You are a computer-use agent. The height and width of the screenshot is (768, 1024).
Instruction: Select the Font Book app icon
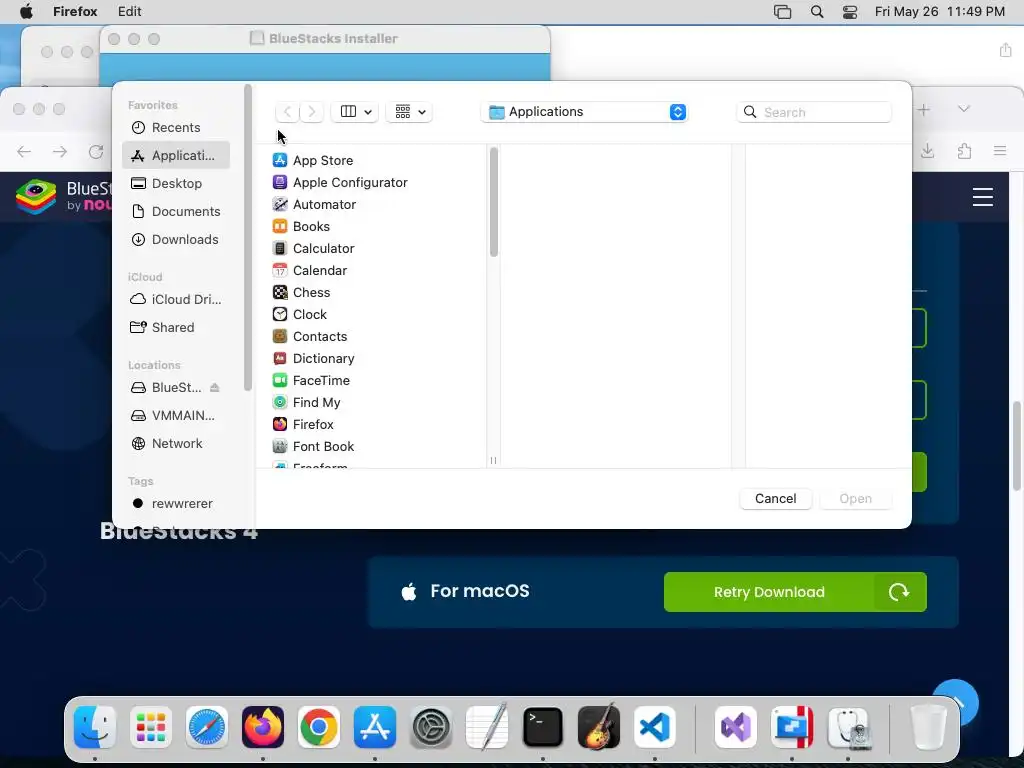tap(280, 447)
